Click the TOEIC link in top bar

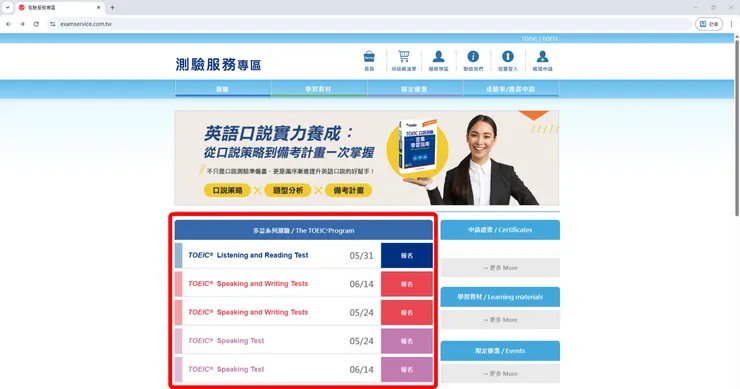tap(530, 39)
